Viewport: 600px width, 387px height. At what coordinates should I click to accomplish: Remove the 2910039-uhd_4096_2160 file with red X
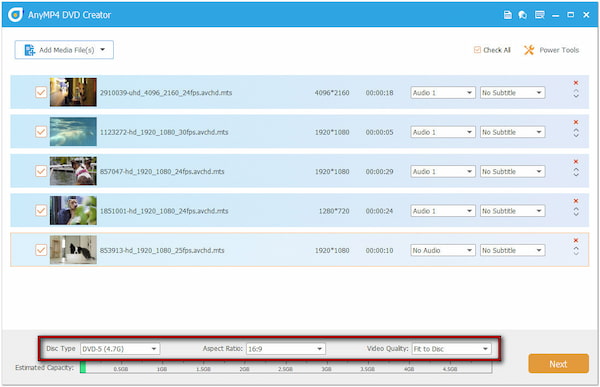[576, 83]
